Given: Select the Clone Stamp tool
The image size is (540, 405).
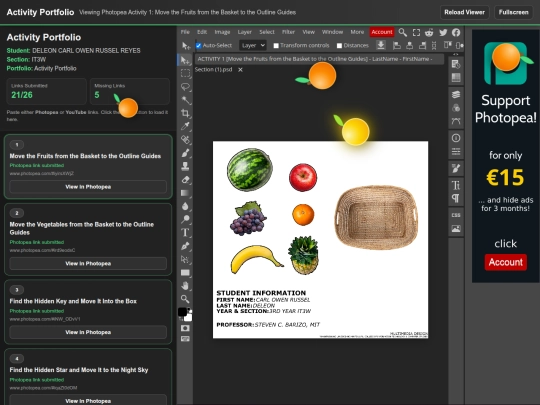Looking at the screenshot, I should point(185,166).
